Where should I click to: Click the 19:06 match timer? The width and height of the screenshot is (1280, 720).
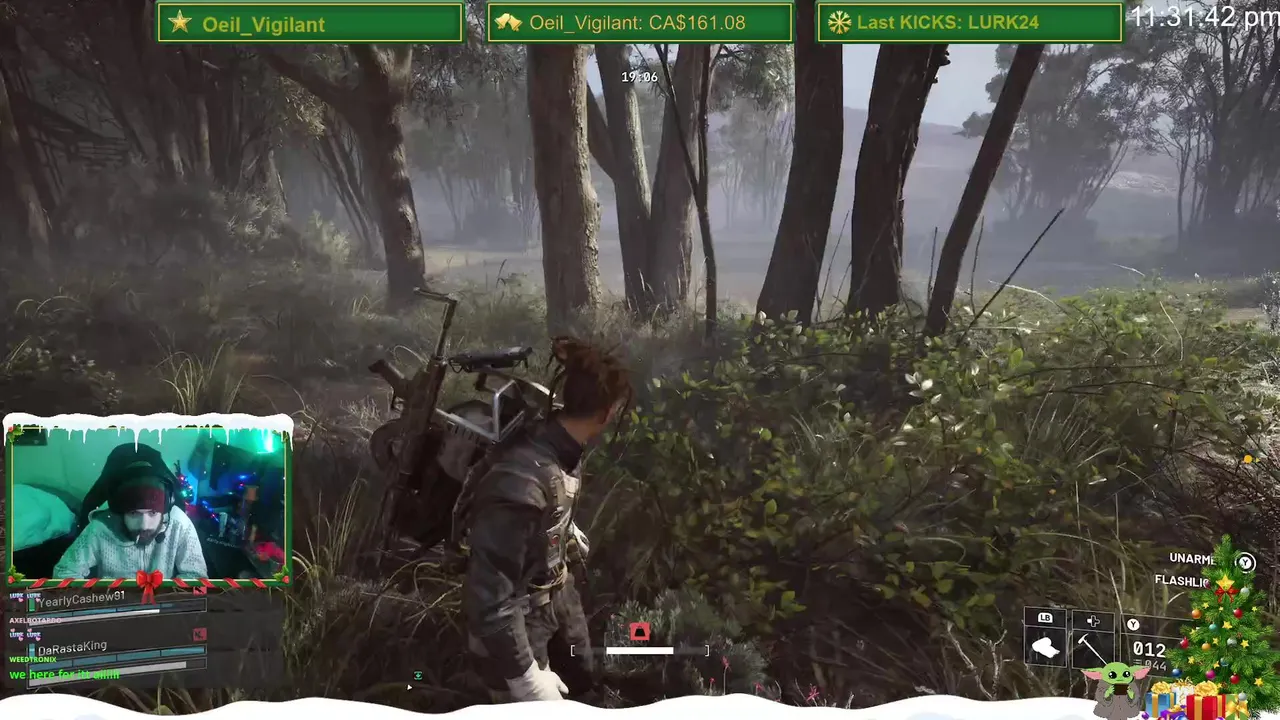[639, 77]
